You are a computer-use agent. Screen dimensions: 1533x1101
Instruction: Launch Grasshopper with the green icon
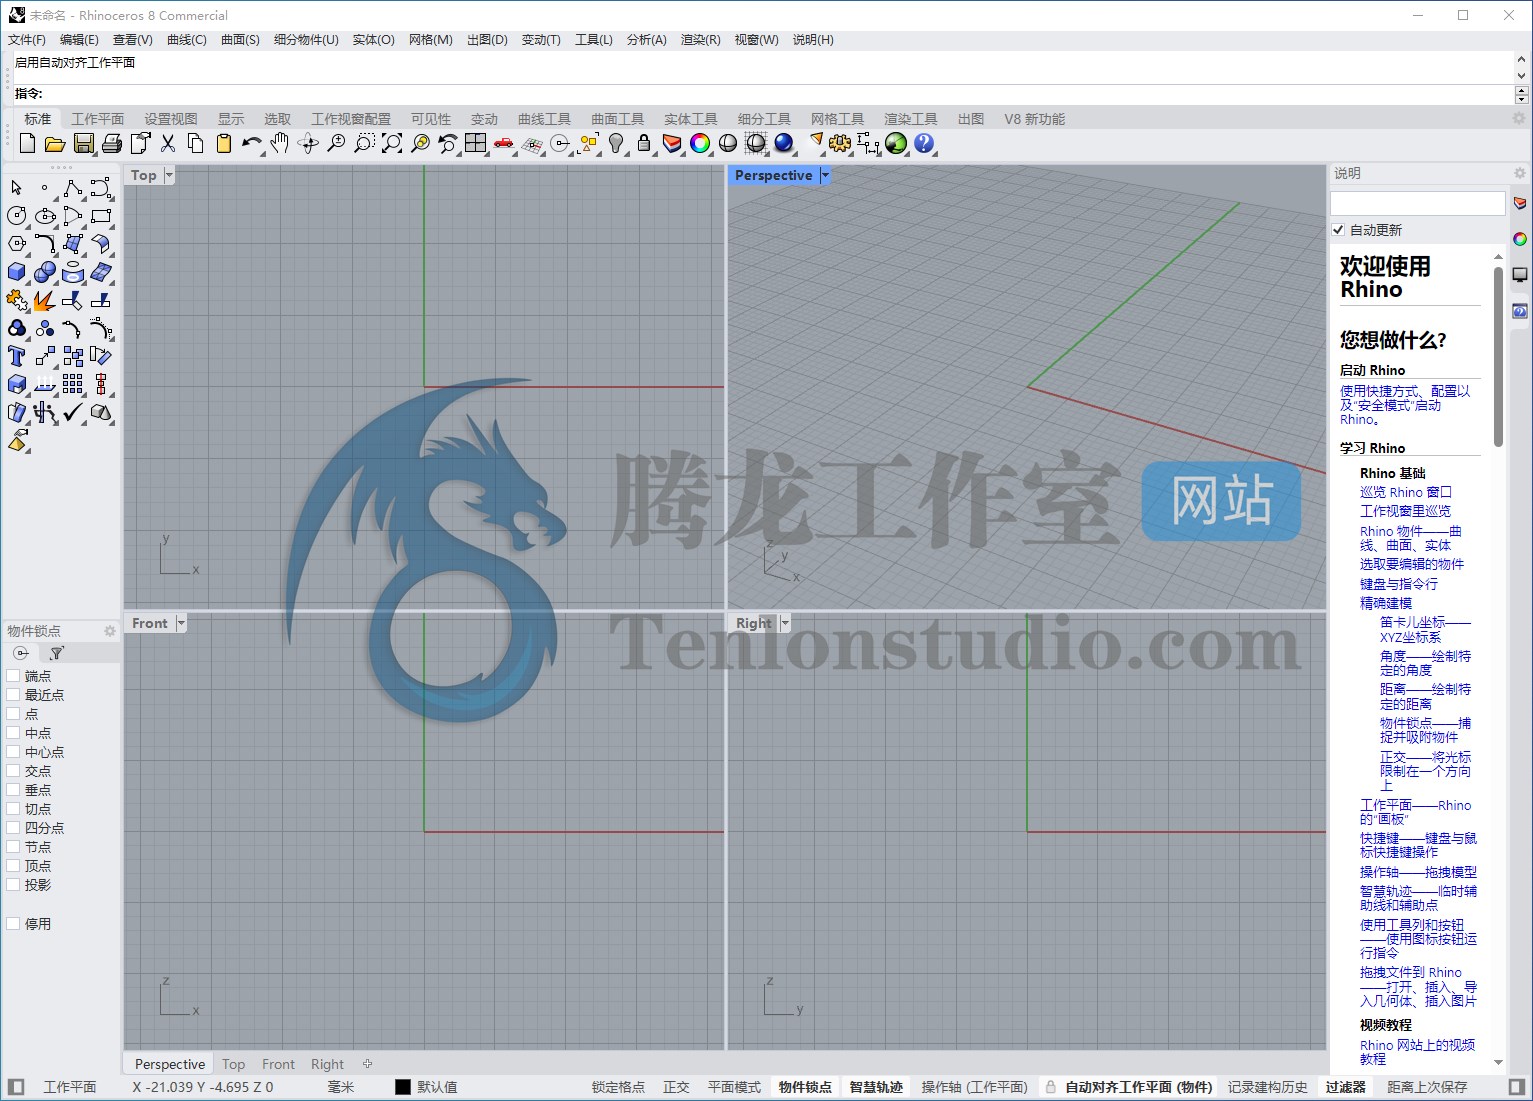coord(896,144)
